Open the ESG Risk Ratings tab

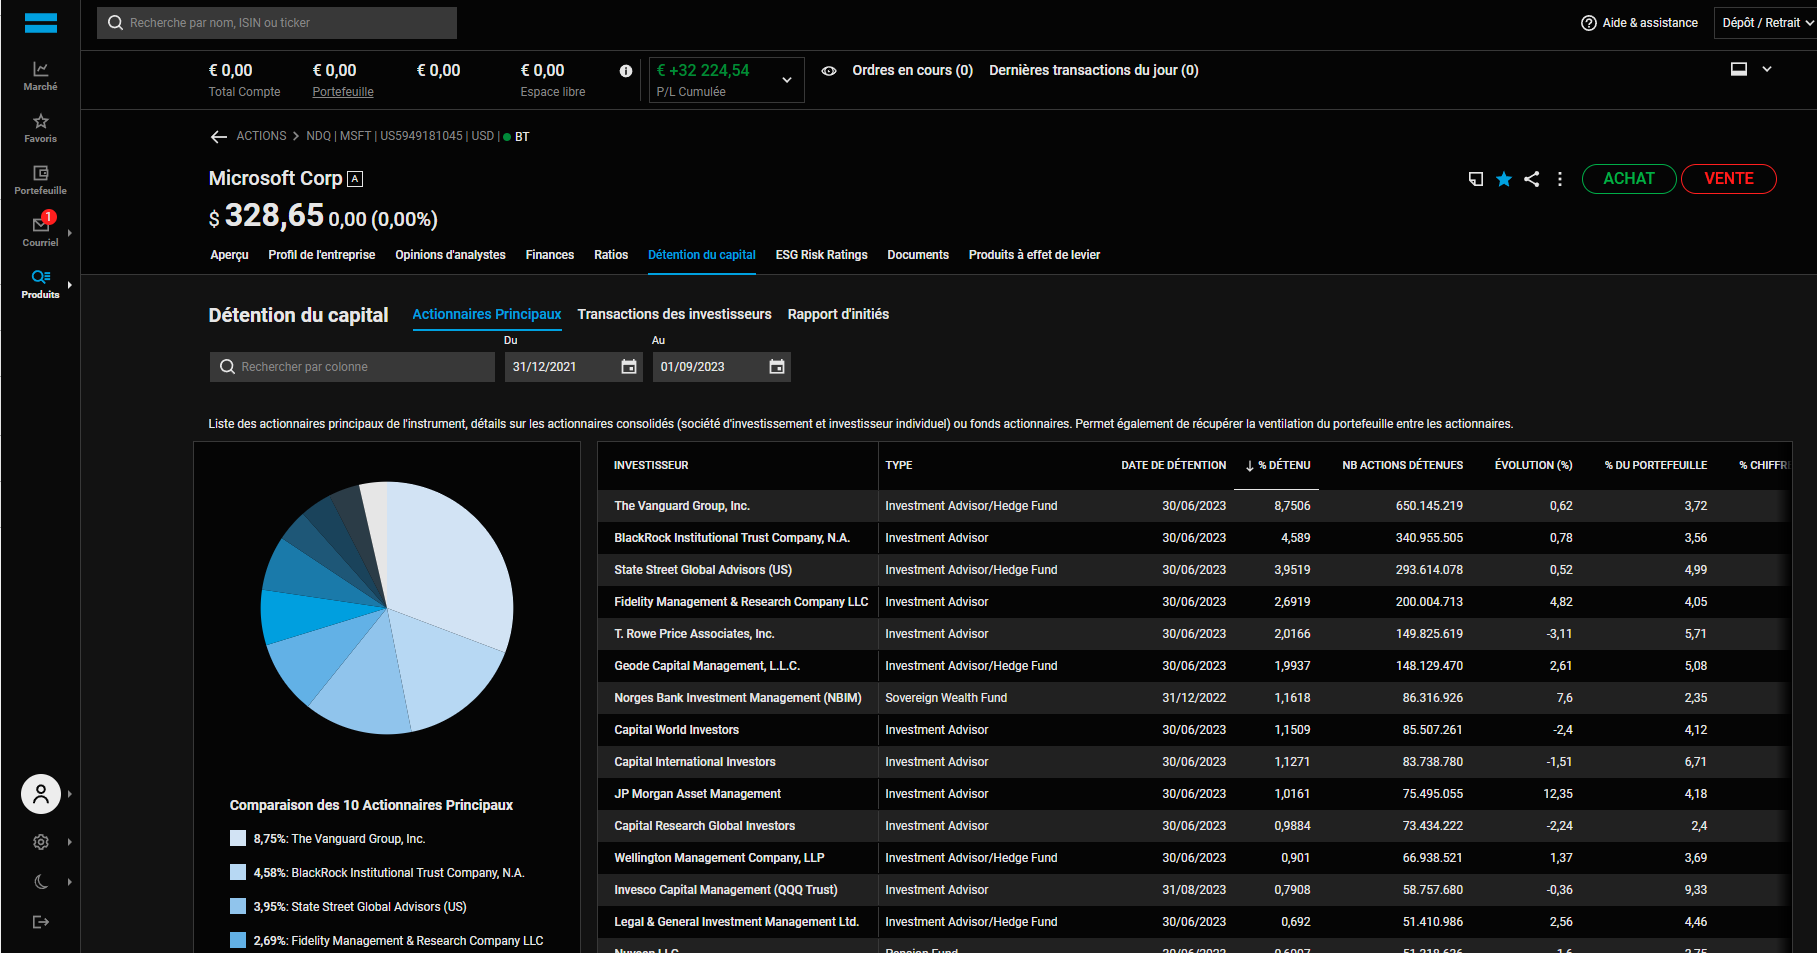822,255
